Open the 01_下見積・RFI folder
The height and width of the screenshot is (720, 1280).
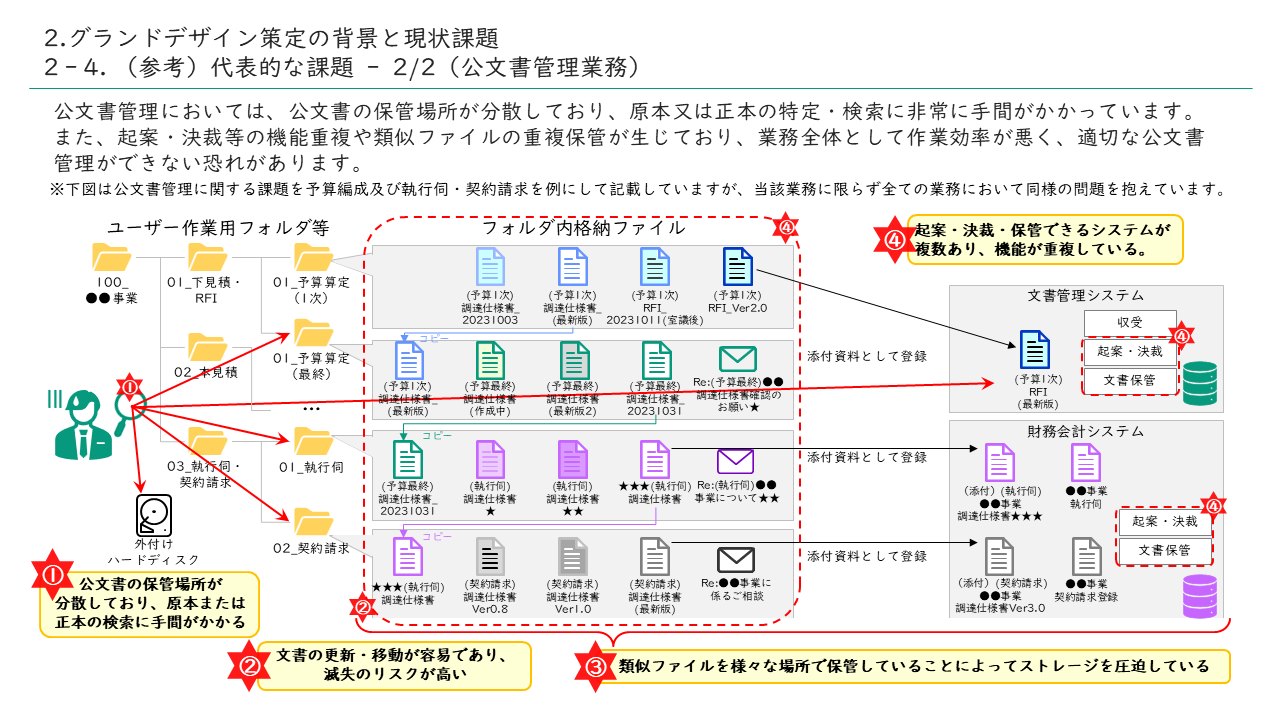pos(208,258)
